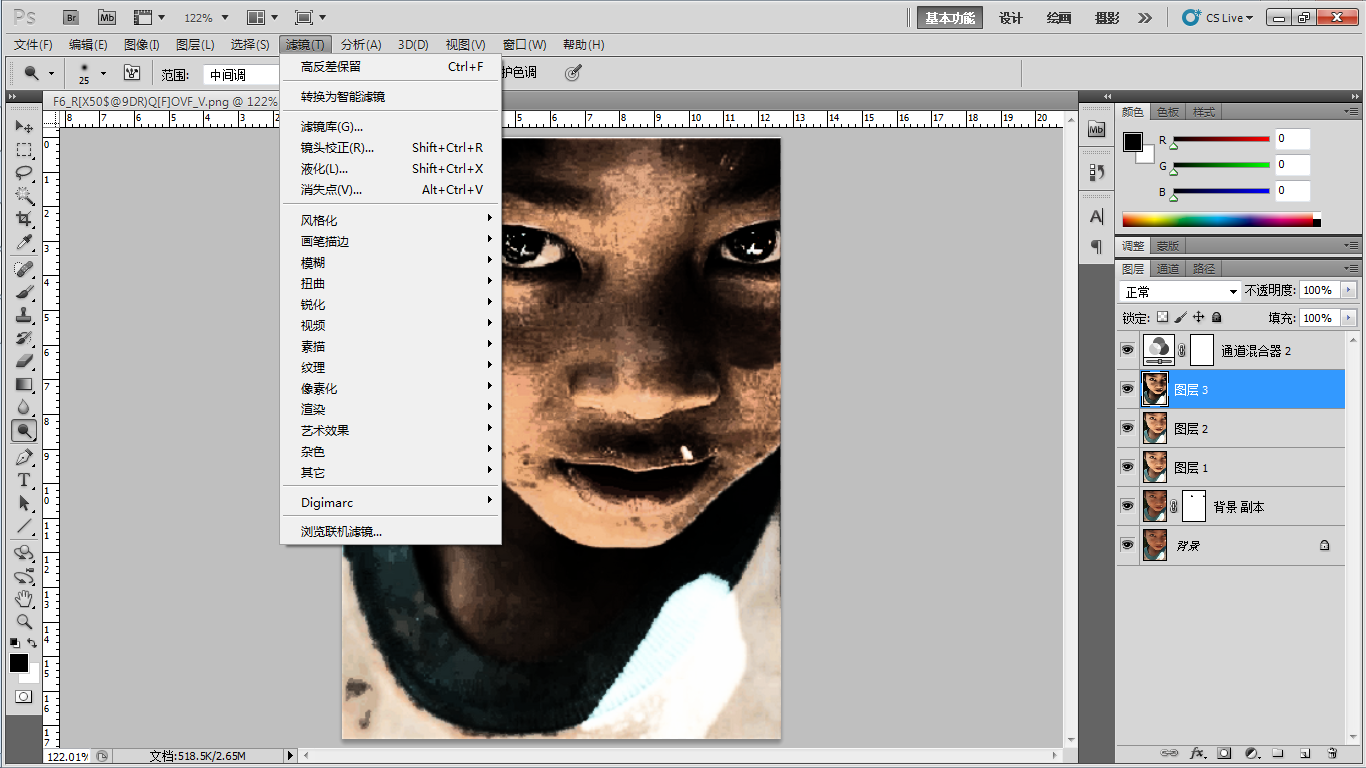
Task: Switch to 设计 workspace
Action: 1011,18
